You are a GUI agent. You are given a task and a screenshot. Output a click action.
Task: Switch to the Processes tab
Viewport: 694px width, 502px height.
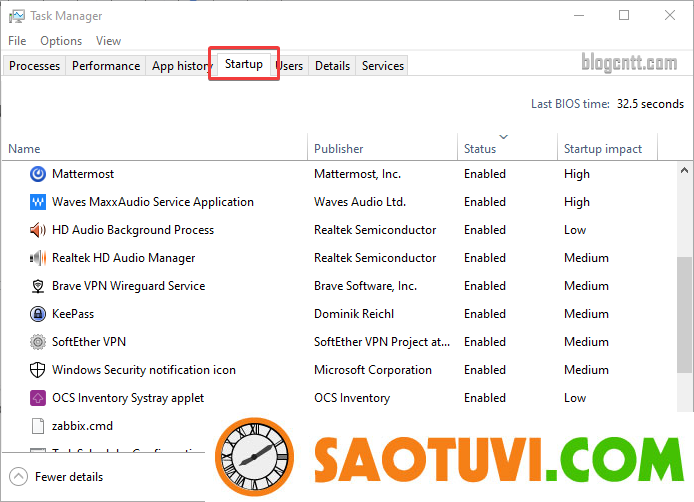tap(34, 66)
